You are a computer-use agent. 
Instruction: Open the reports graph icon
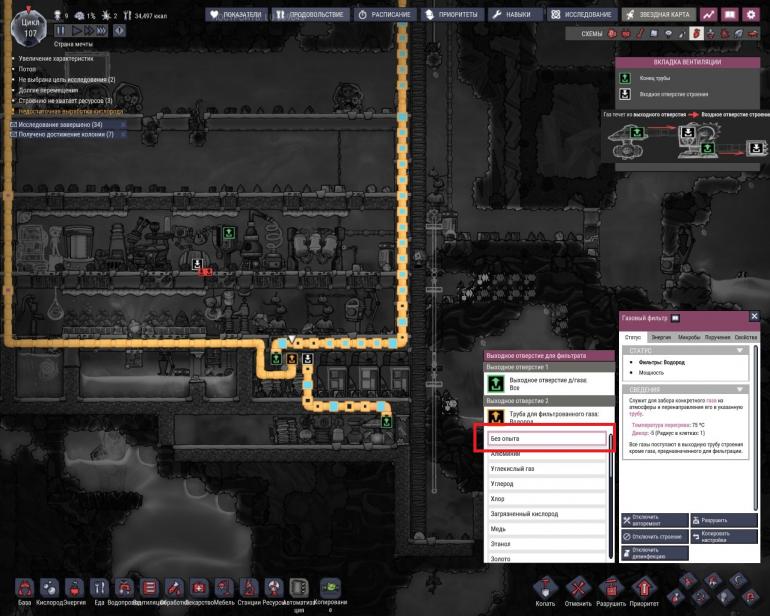coord(709,15)
